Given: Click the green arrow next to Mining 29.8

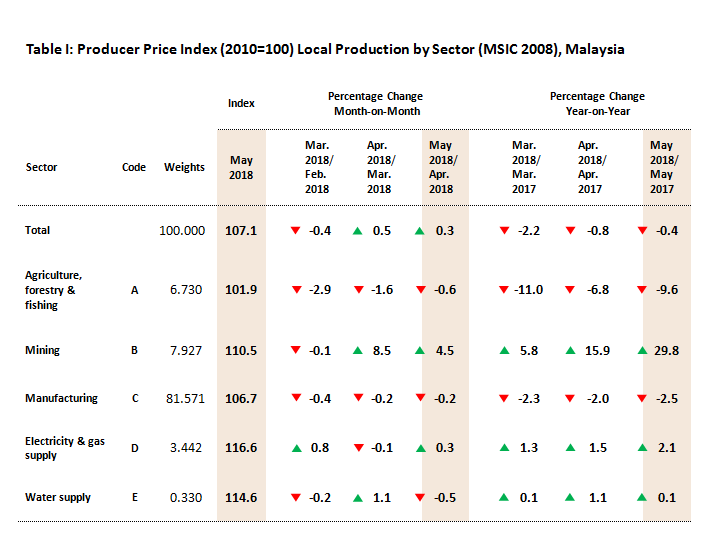Looking at the screenshot, I should 641,351.
